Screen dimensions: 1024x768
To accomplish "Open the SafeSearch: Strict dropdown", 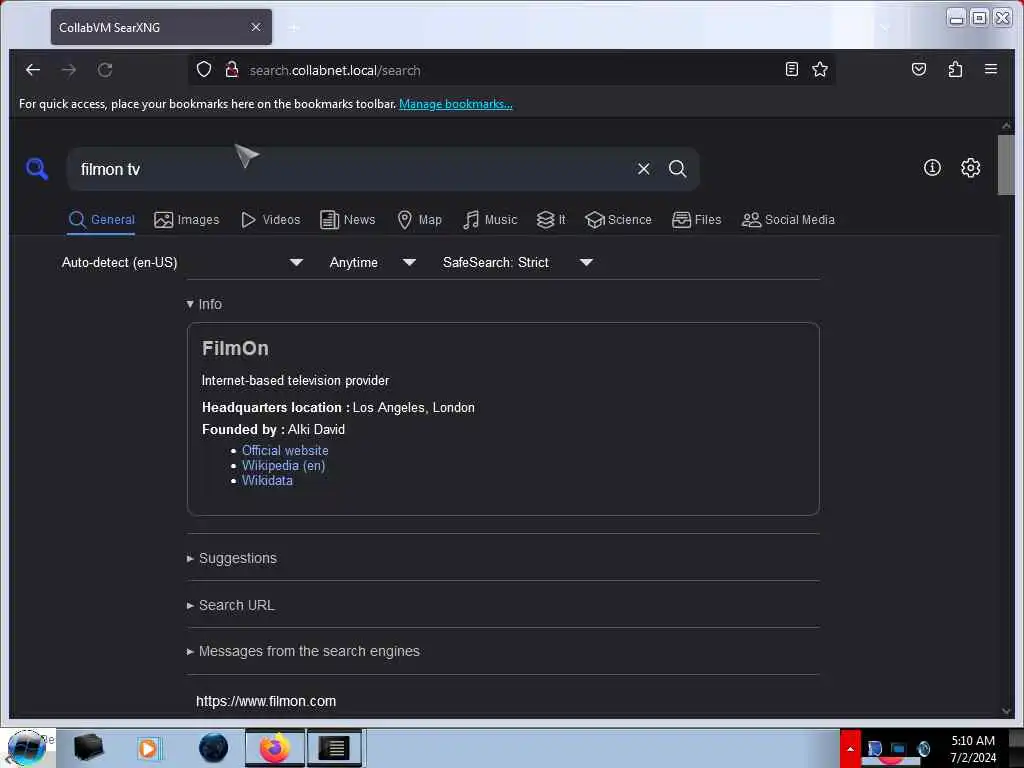I will tap(518, 263).
